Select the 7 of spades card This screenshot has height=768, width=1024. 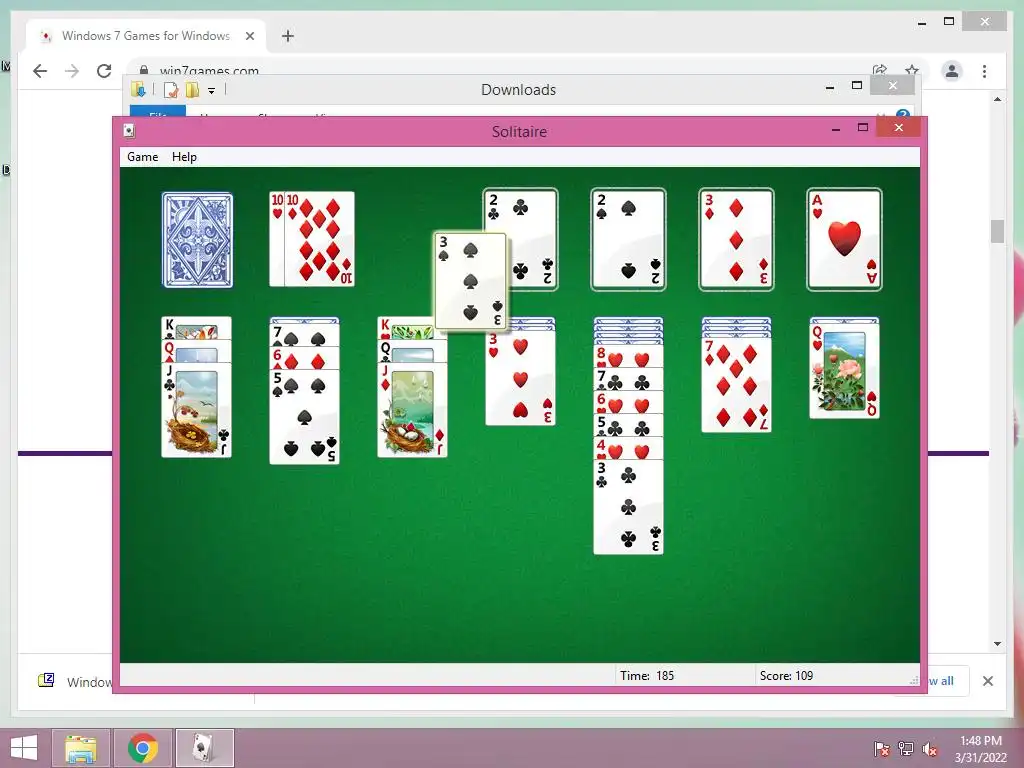click(304, 335)
